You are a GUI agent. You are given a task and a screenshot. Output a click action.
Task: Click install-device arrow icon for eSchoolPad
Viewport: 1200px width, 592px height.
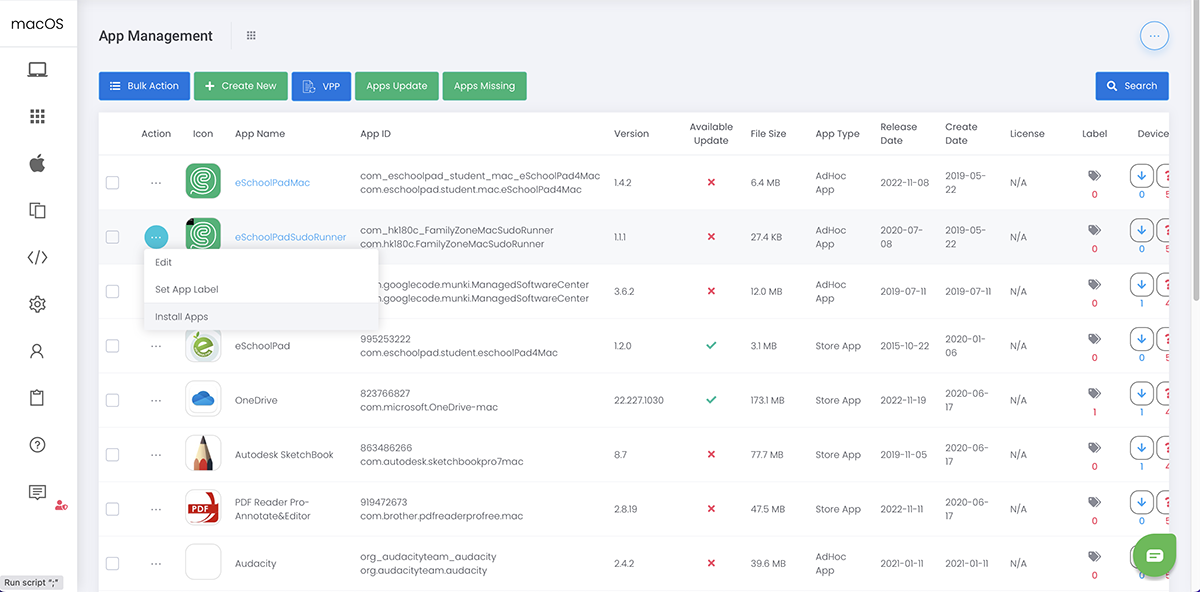(x=1141, y=339)
